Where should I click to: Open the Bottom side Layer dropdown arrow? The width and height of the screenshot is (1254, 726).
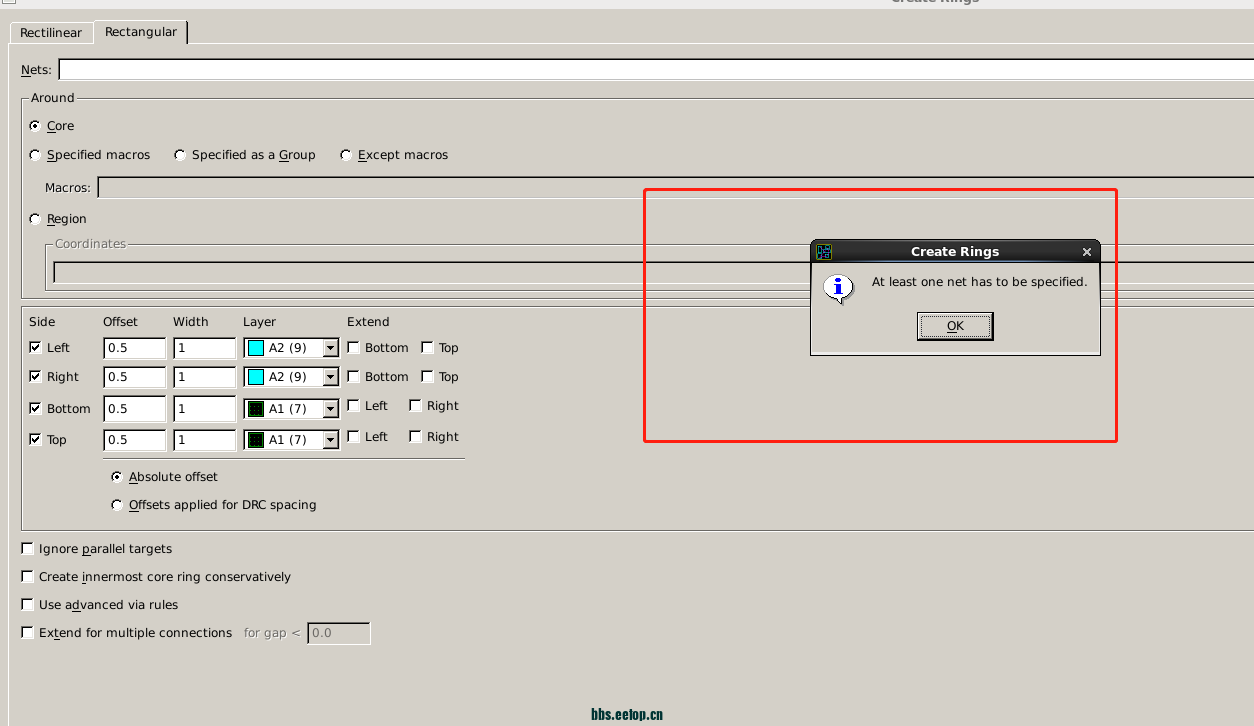[330, 409]
